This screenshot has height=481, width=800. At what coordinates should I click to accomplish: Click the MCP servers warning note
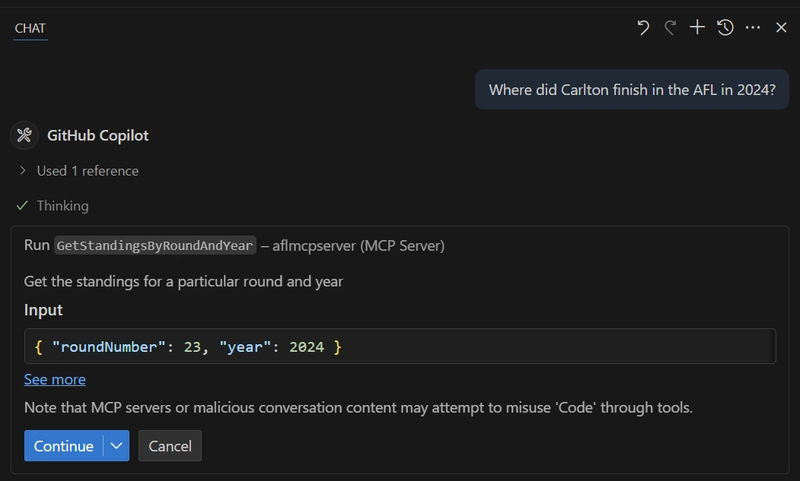(358, 408)
